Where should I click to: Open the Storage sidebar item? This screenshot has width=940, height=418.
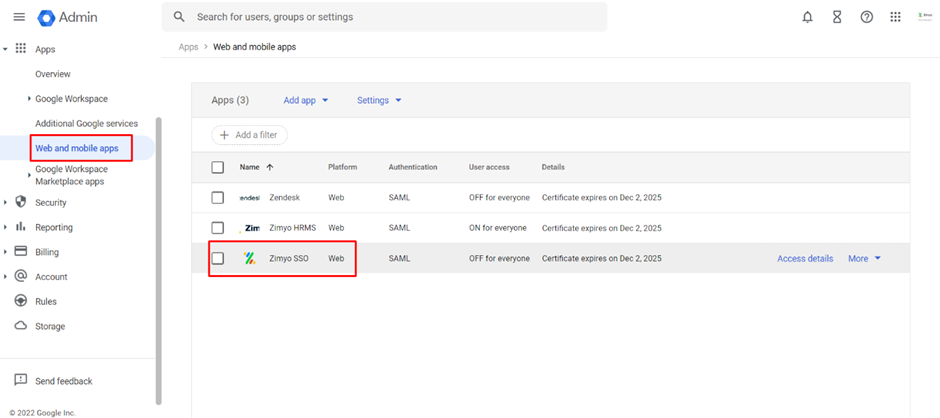[x=50, y=326]
